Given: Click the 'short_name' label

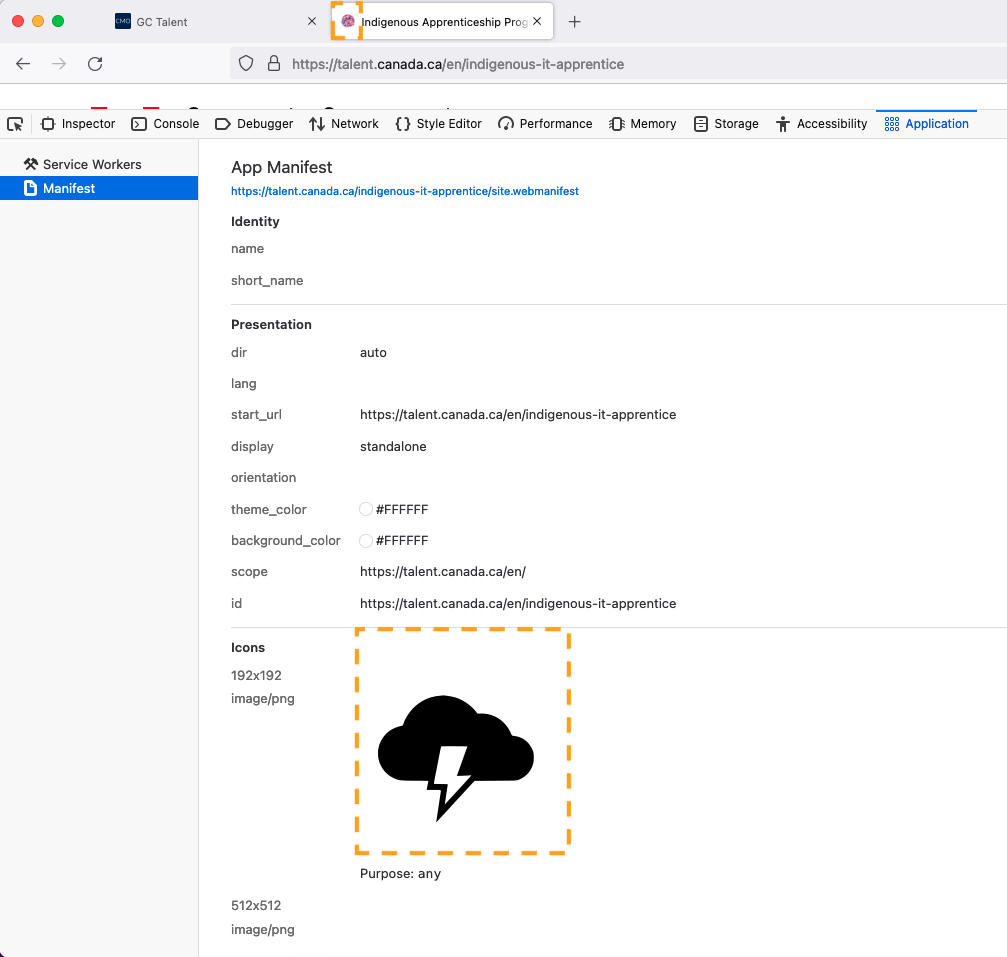Looking at the screenshot, I should tap(267, 281).
